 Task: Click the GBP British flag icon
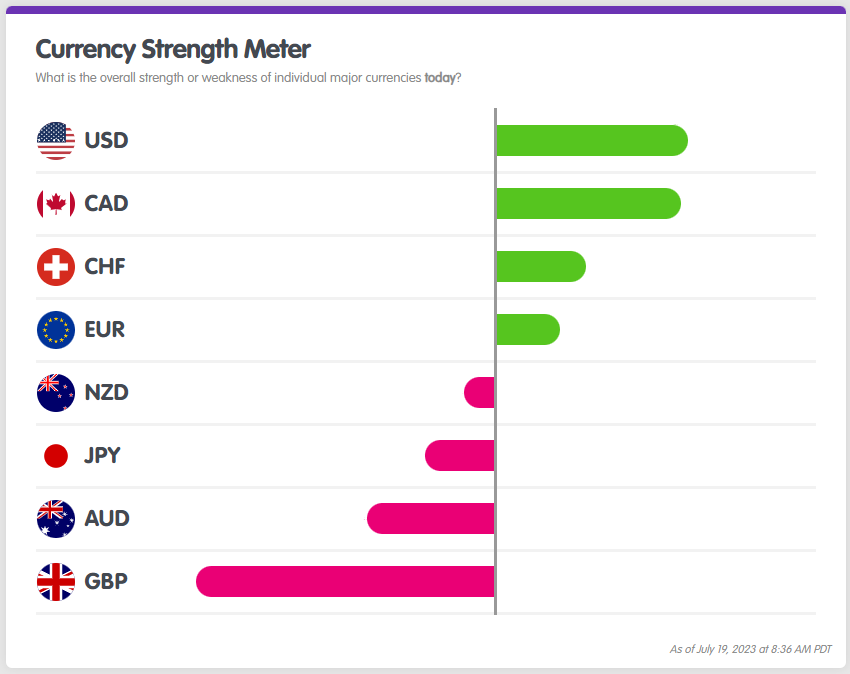(56, 582)
